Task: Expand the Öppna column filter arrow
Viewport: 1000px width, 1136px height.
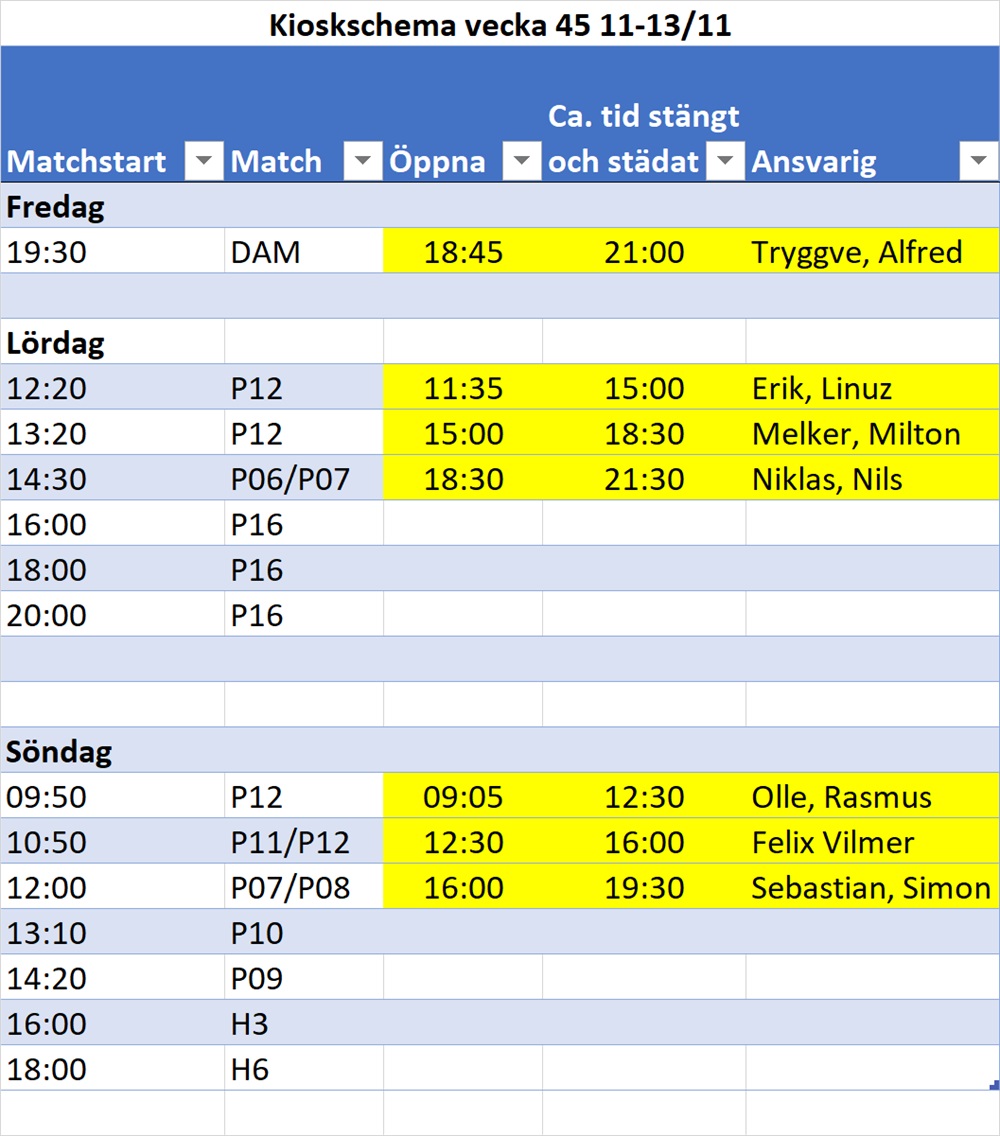Action: (x=521, y=161)
